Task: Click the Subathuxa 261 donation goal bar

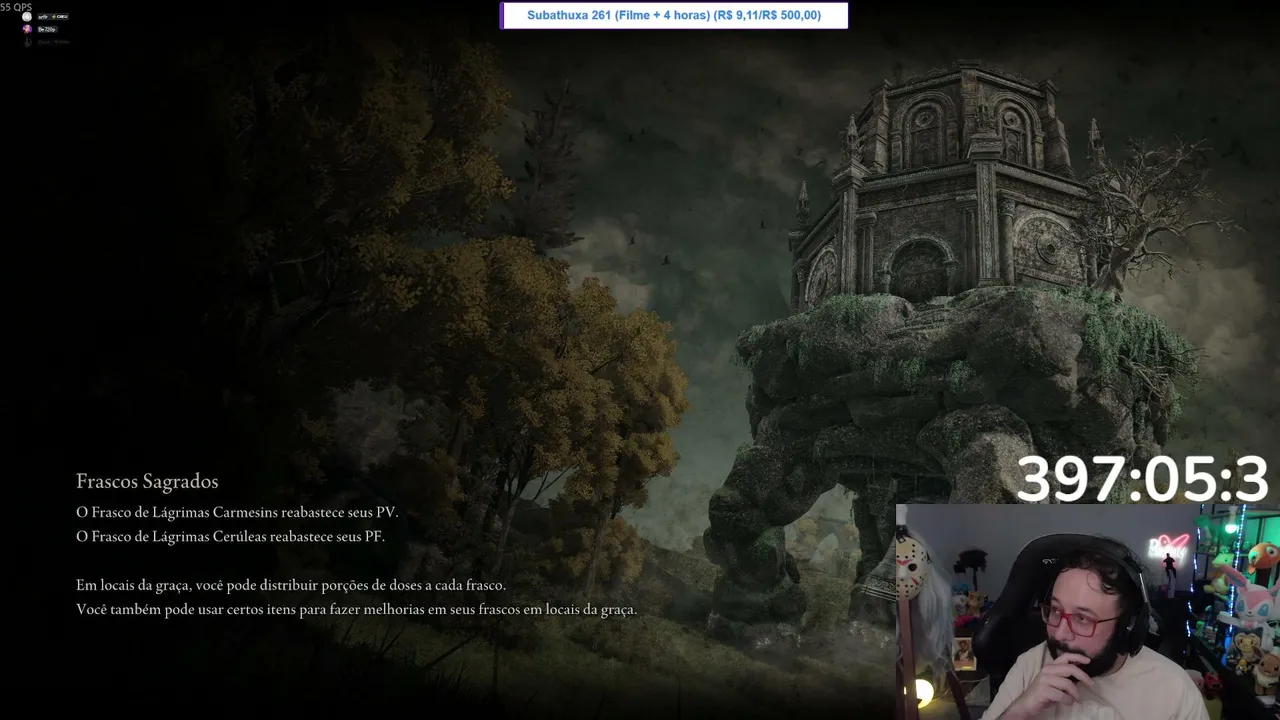Action: click(x=674, y=15)
